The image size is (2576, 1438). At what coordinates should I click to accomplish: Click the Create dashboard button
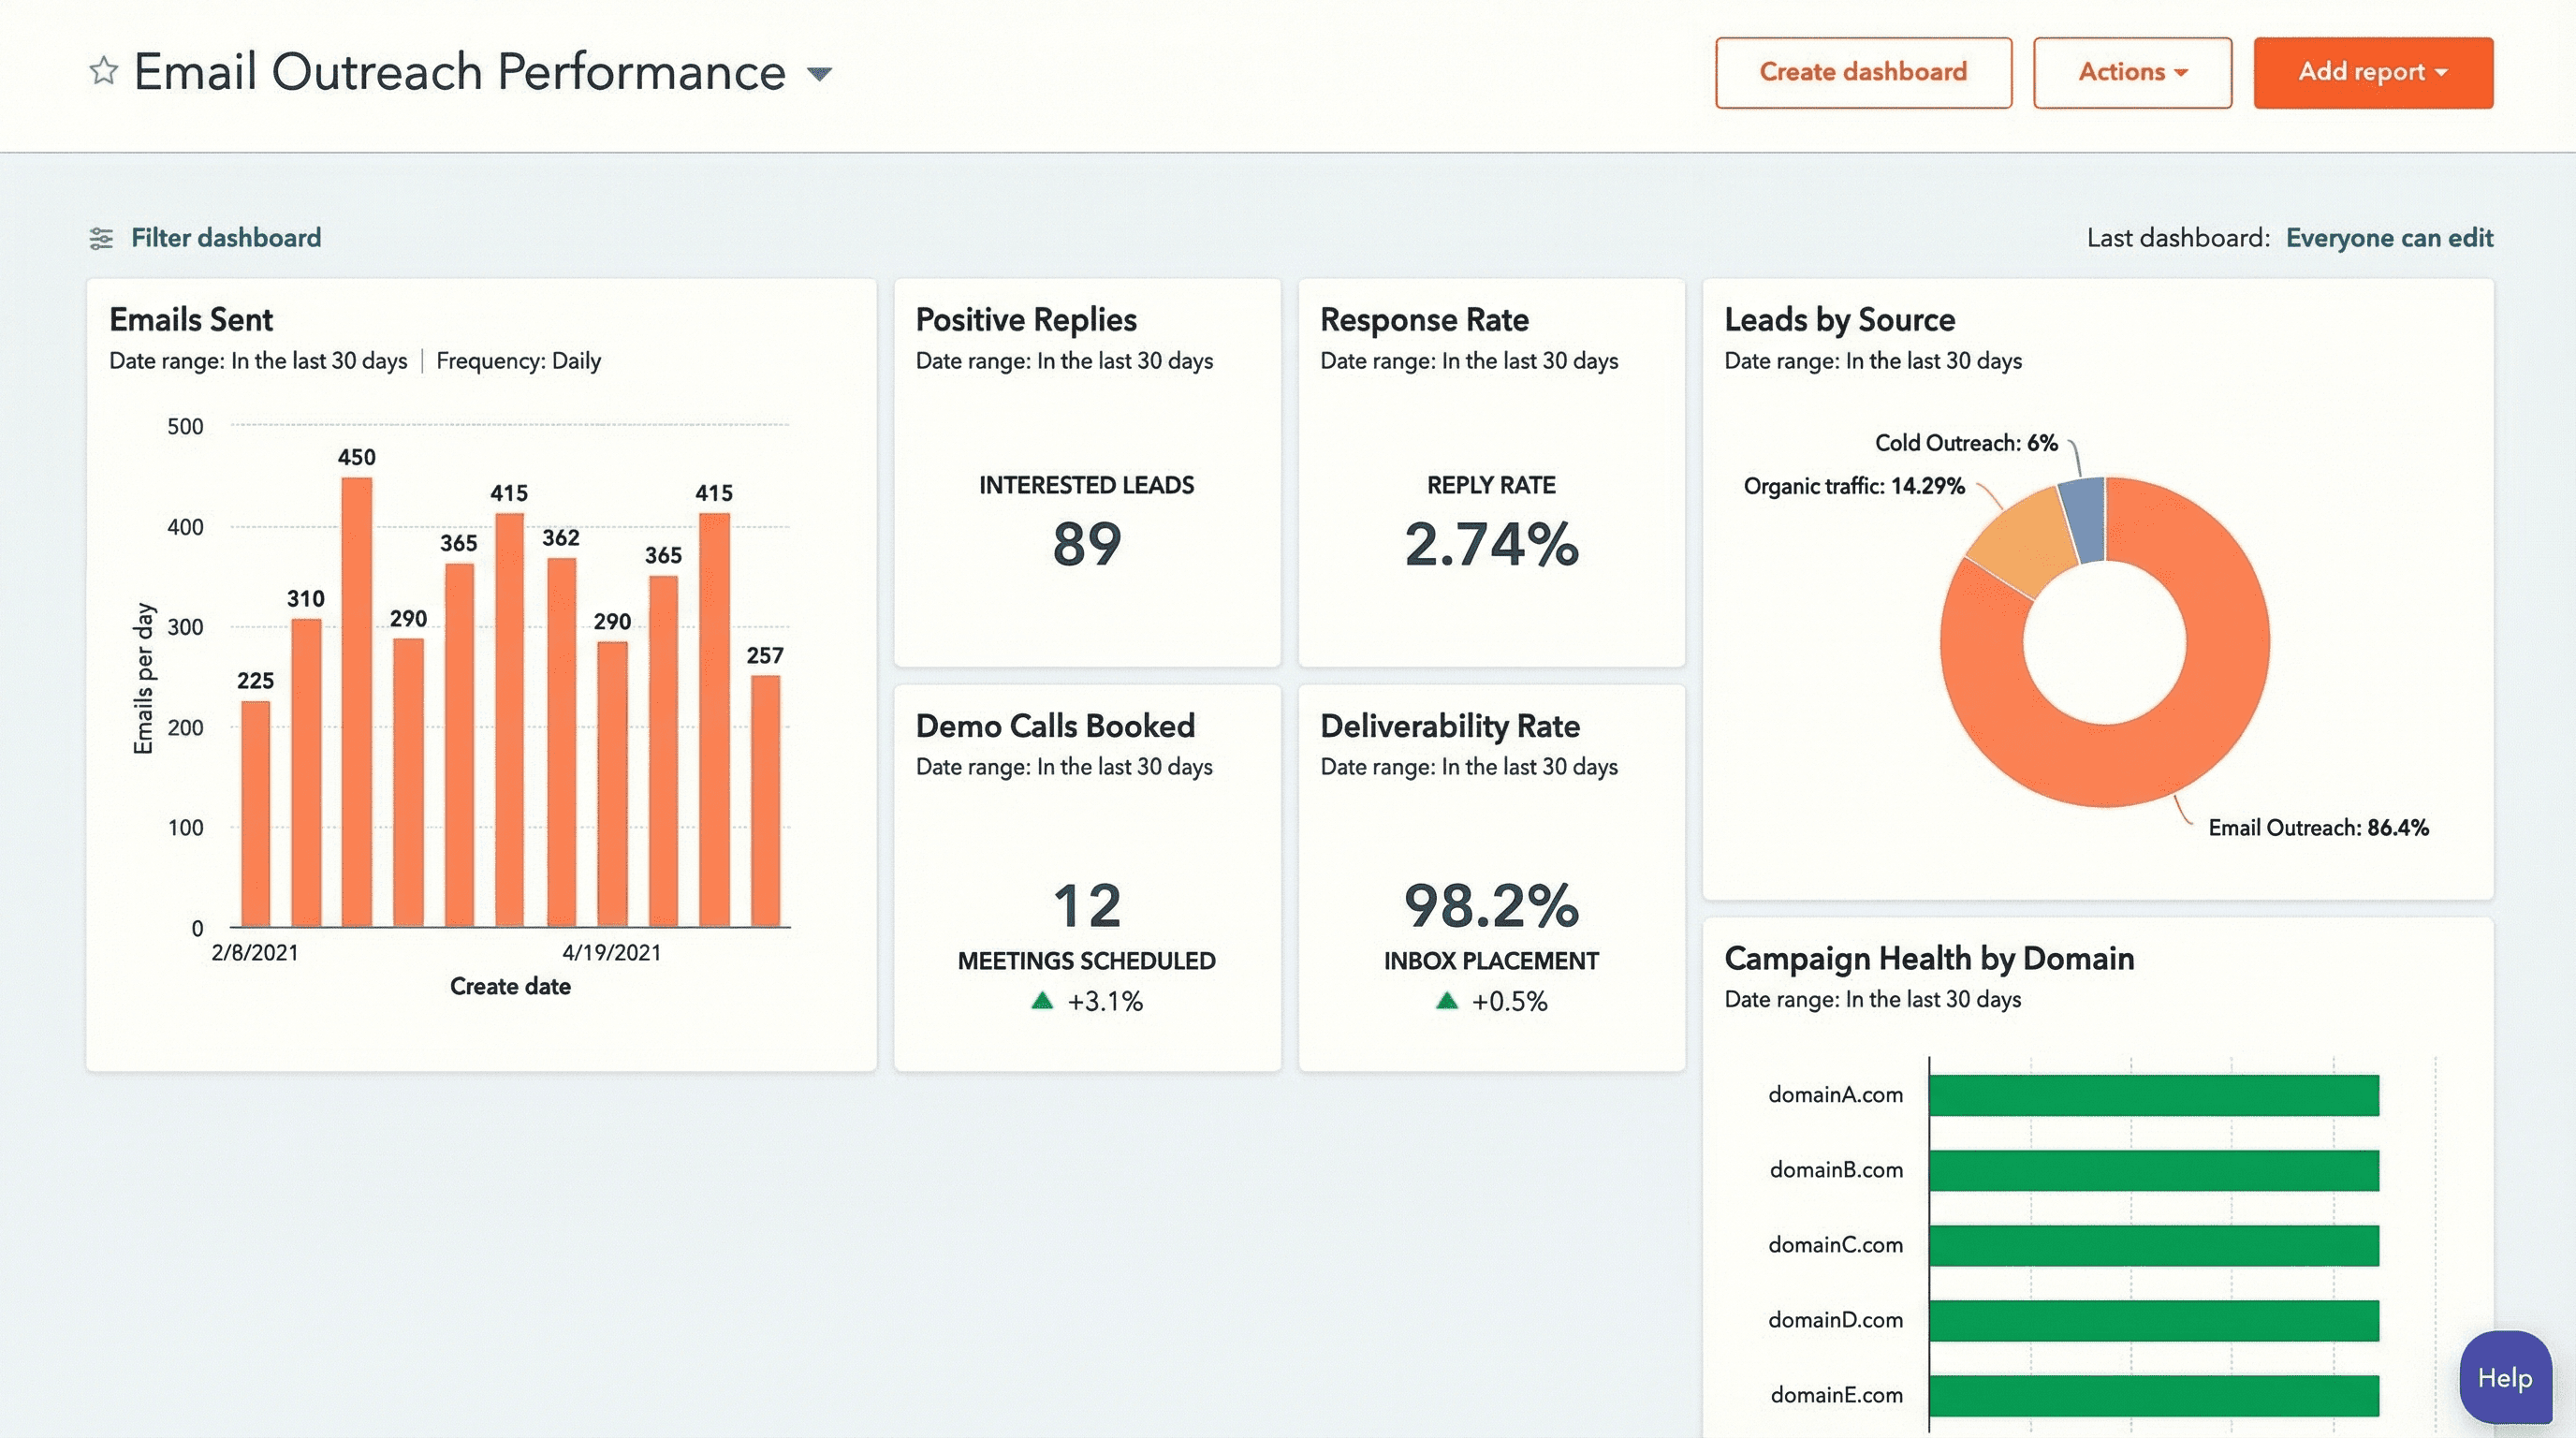[1862, 72]
